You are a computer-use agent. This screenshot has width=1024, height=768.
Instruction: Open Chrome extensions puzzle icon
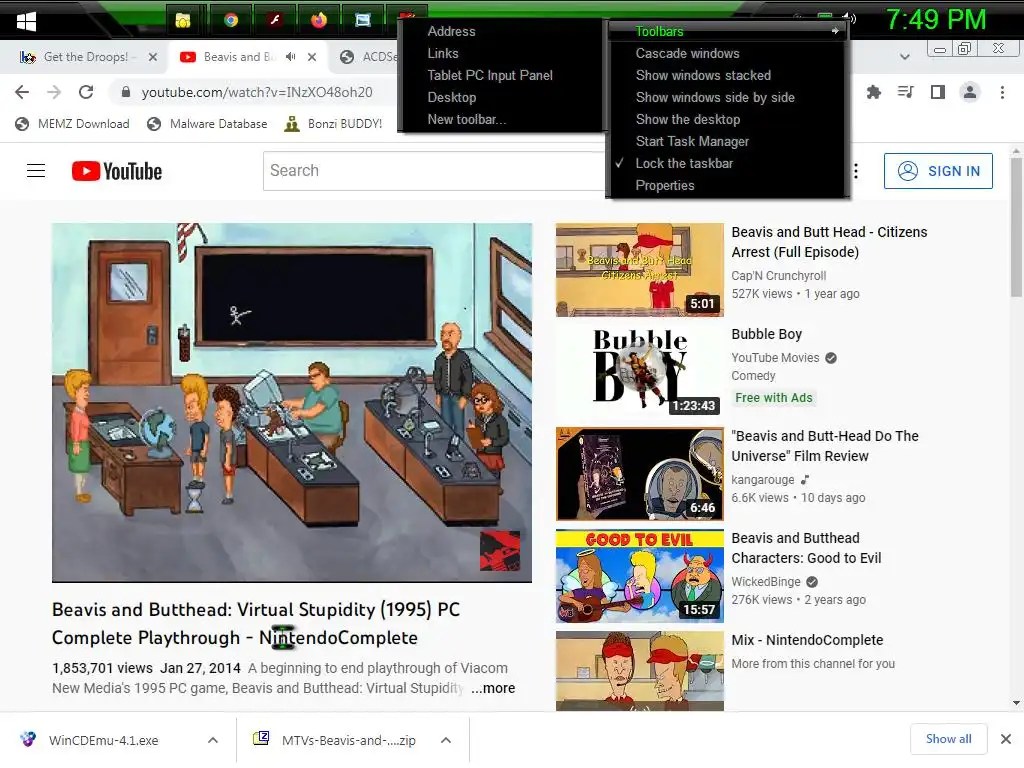coord(873,92)
